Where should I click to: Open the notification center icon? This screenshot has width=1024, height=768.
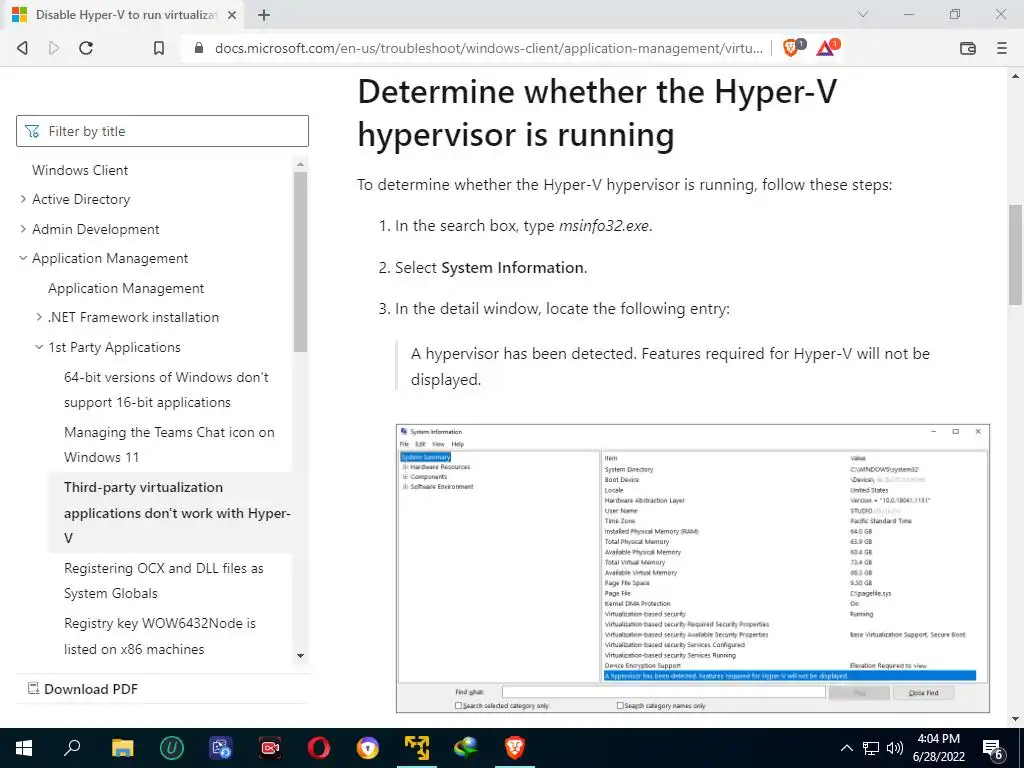coord(993,748)
